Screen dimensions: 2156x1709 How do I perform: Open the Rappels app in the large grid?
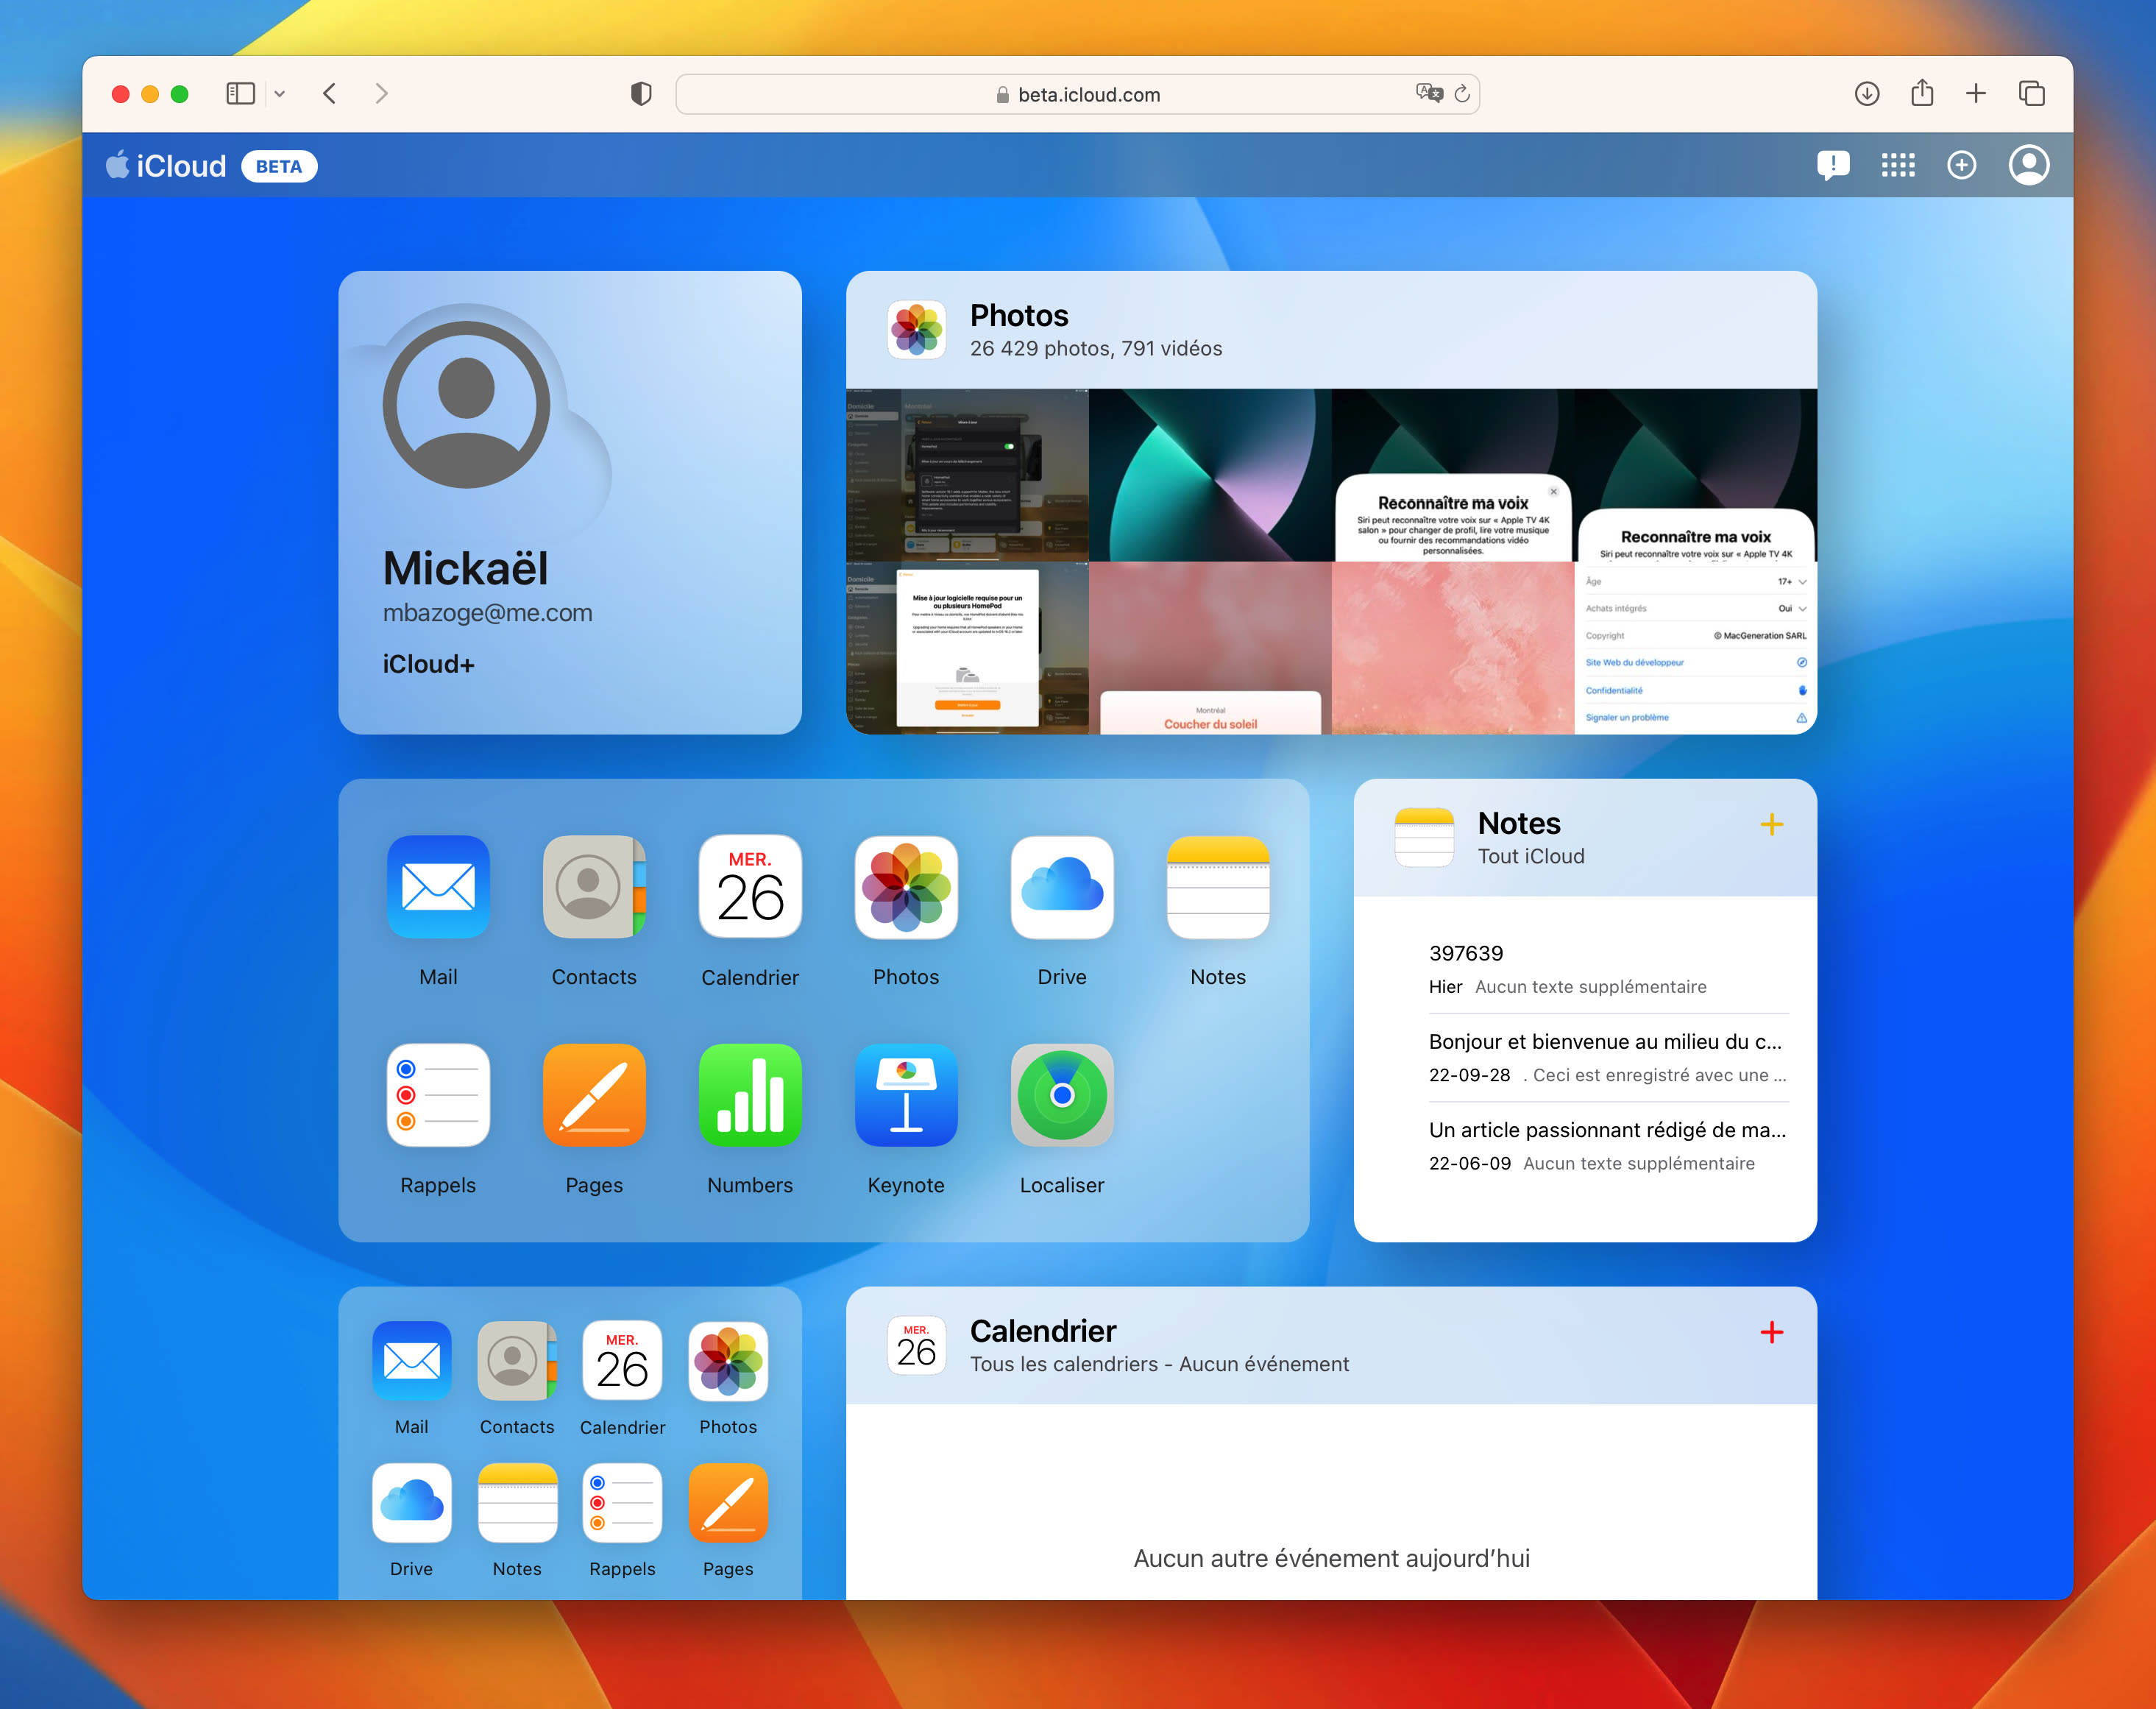click(x=438, y=1095)
